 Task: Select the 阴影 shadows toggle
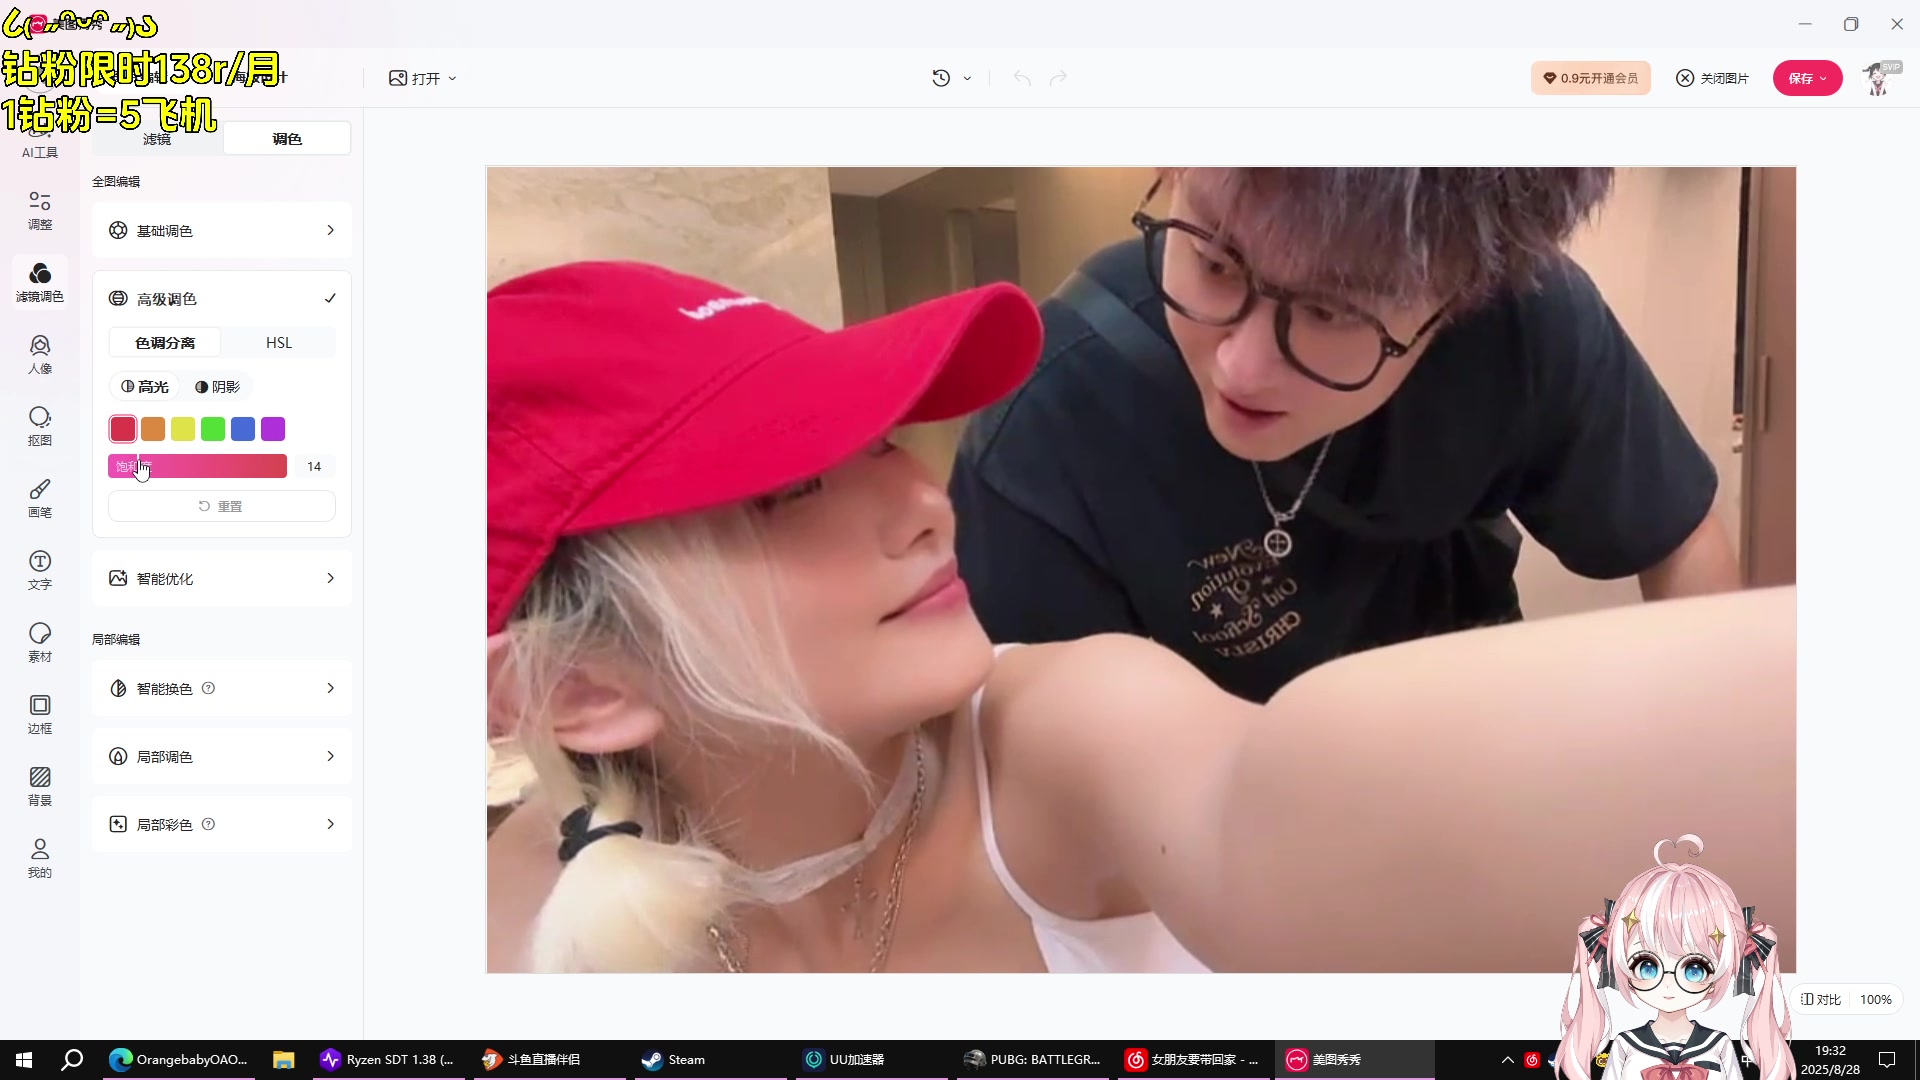(x=217, y=387)
